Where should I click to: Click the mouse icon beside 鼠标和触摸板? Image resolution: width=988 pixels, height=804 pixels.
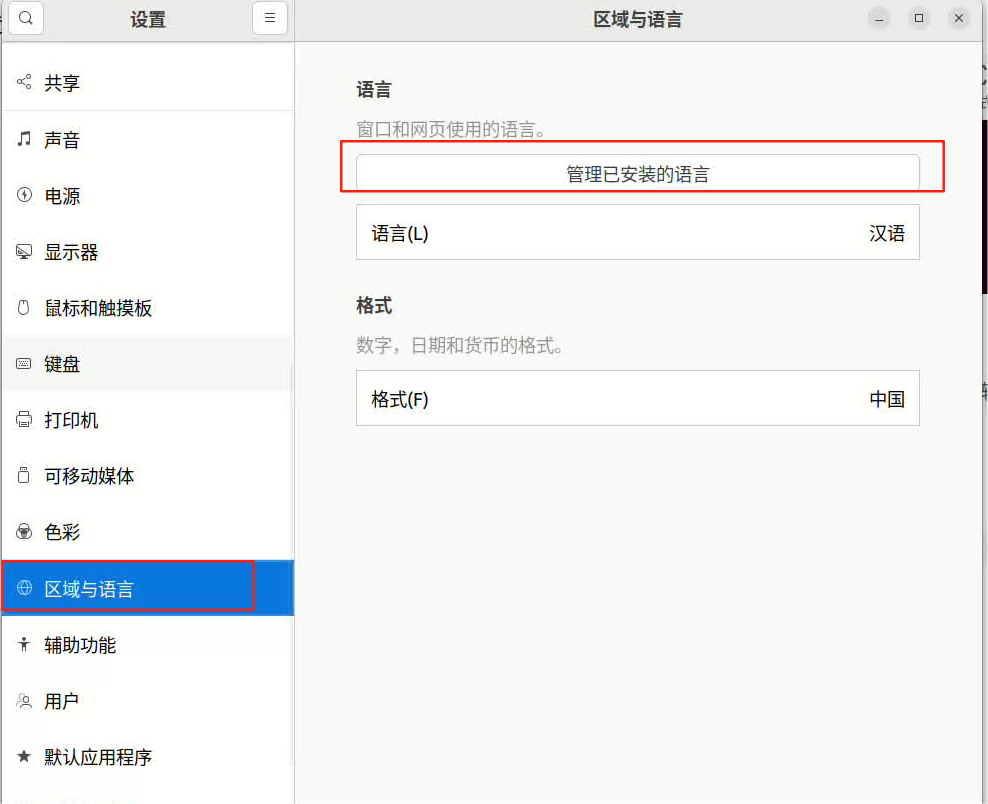point(24,307)
